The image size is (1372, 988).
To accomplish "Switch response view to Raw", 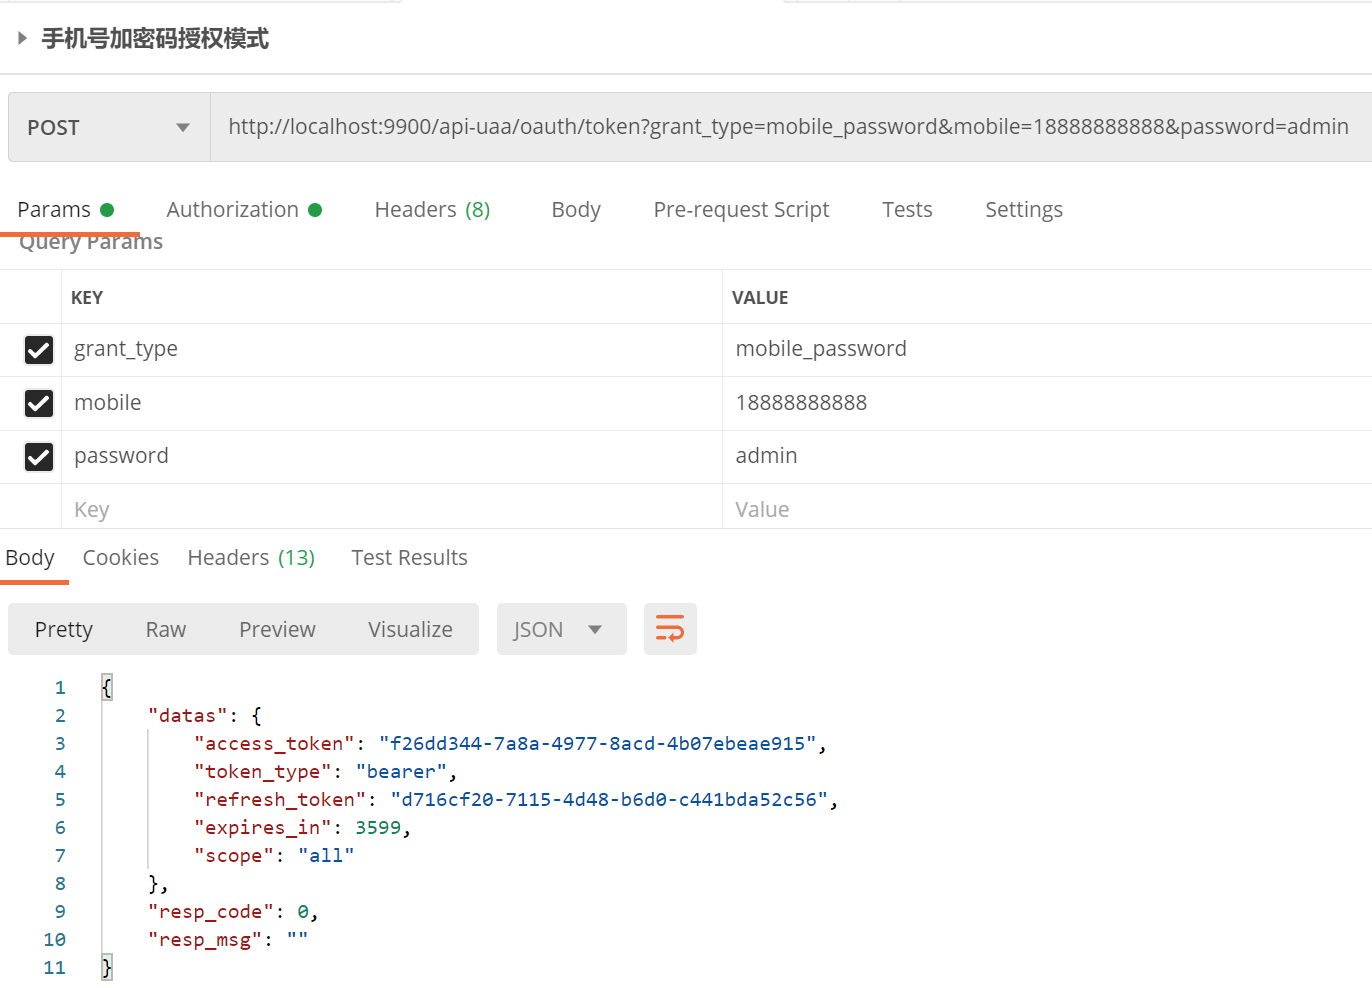I will point(166,630).
